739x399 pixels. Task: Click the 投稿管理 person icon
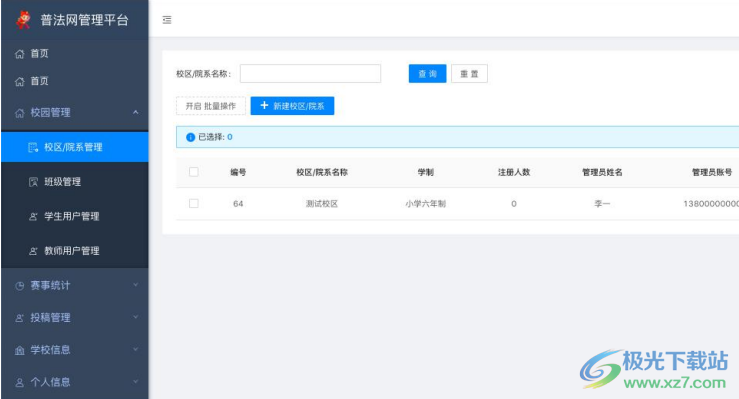coord(19,318)
